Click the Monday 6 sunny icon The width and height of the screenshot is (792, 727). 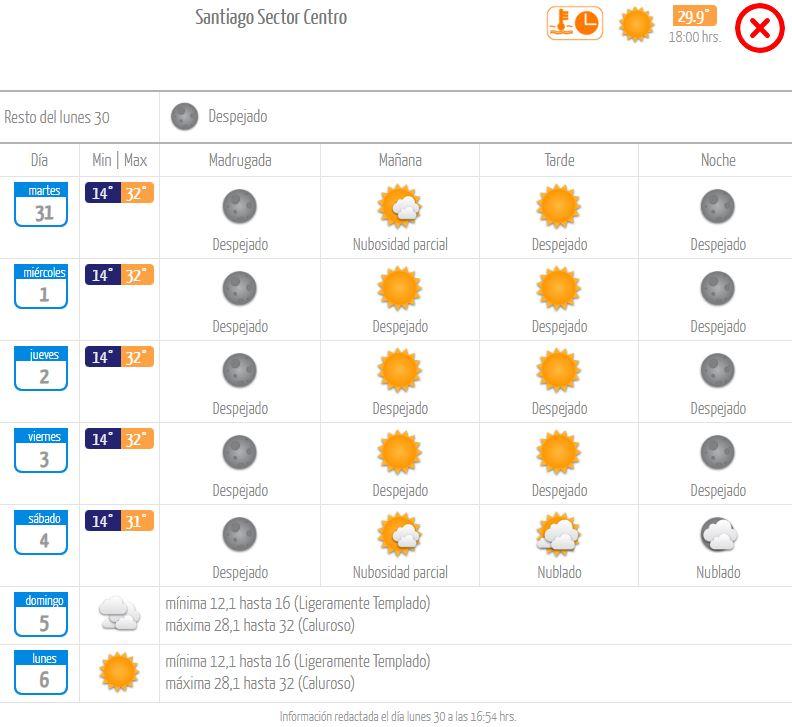119,672
